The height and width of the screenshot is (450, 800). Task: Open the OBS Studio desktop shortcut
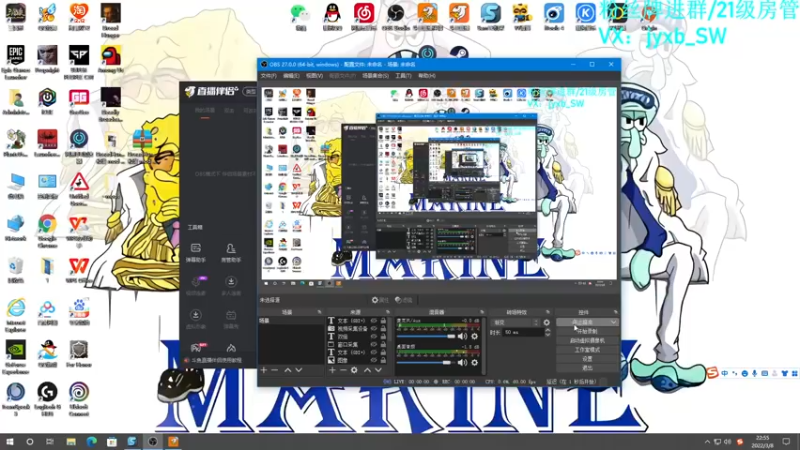tap(395, 17)
